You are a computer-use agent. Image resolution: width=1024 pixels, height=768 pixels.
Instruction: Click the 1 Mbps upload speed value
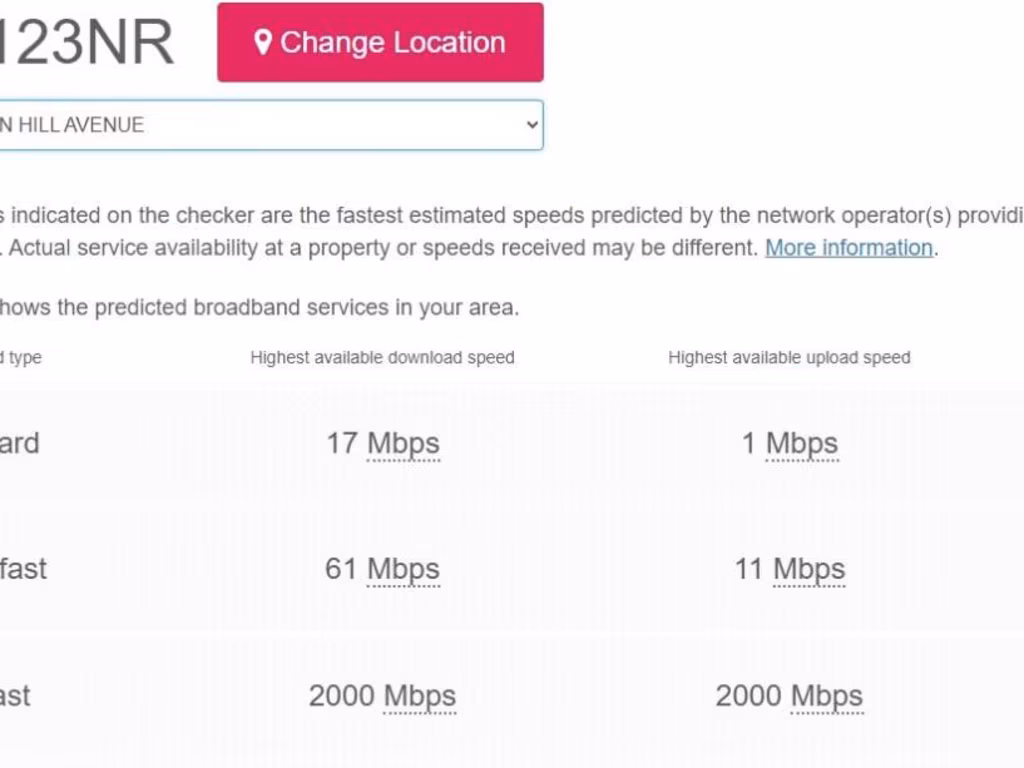[x=790, y=443]
